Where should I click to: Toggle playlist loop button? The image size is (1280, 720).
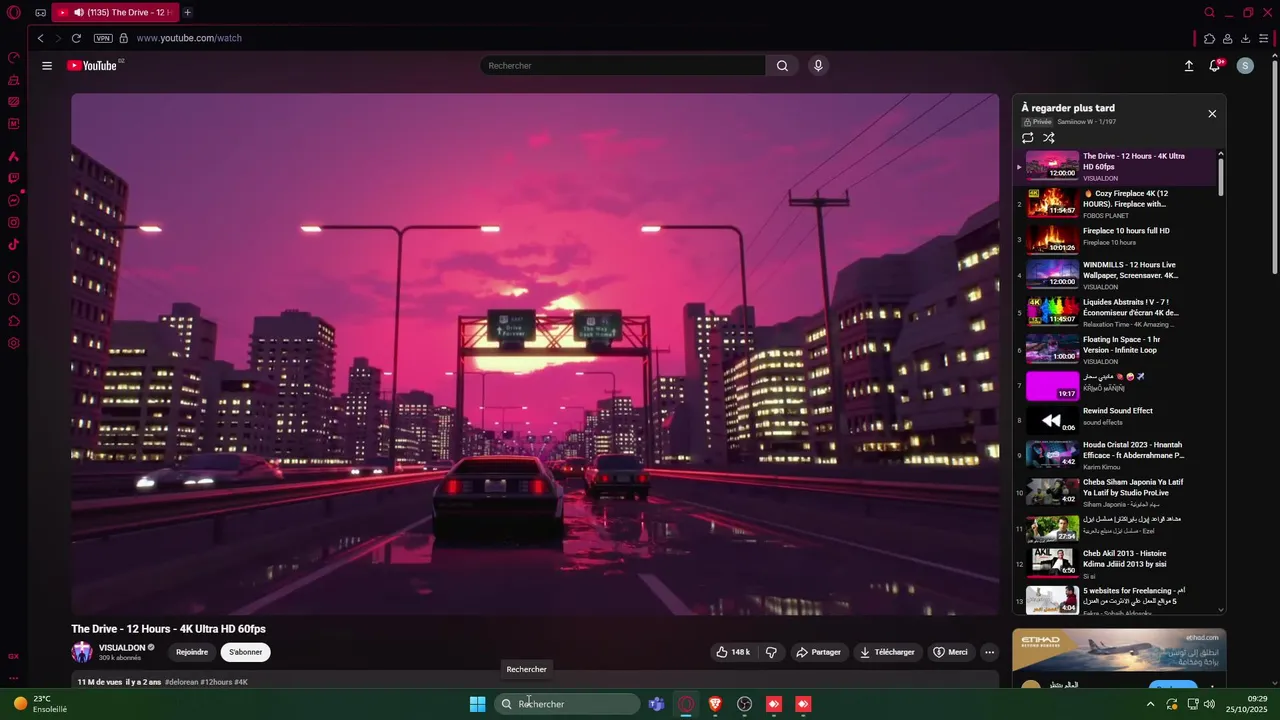coord(1028,138)
